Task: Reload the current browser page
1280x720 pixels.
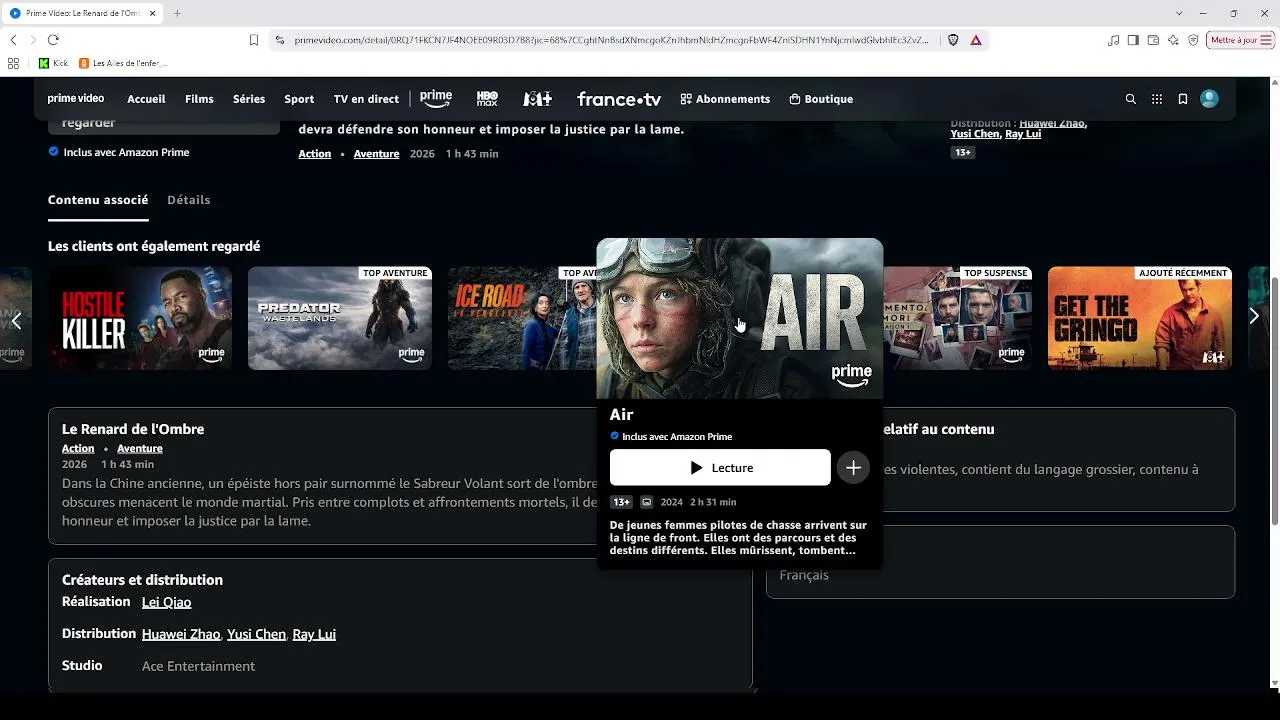Action: 53,40
